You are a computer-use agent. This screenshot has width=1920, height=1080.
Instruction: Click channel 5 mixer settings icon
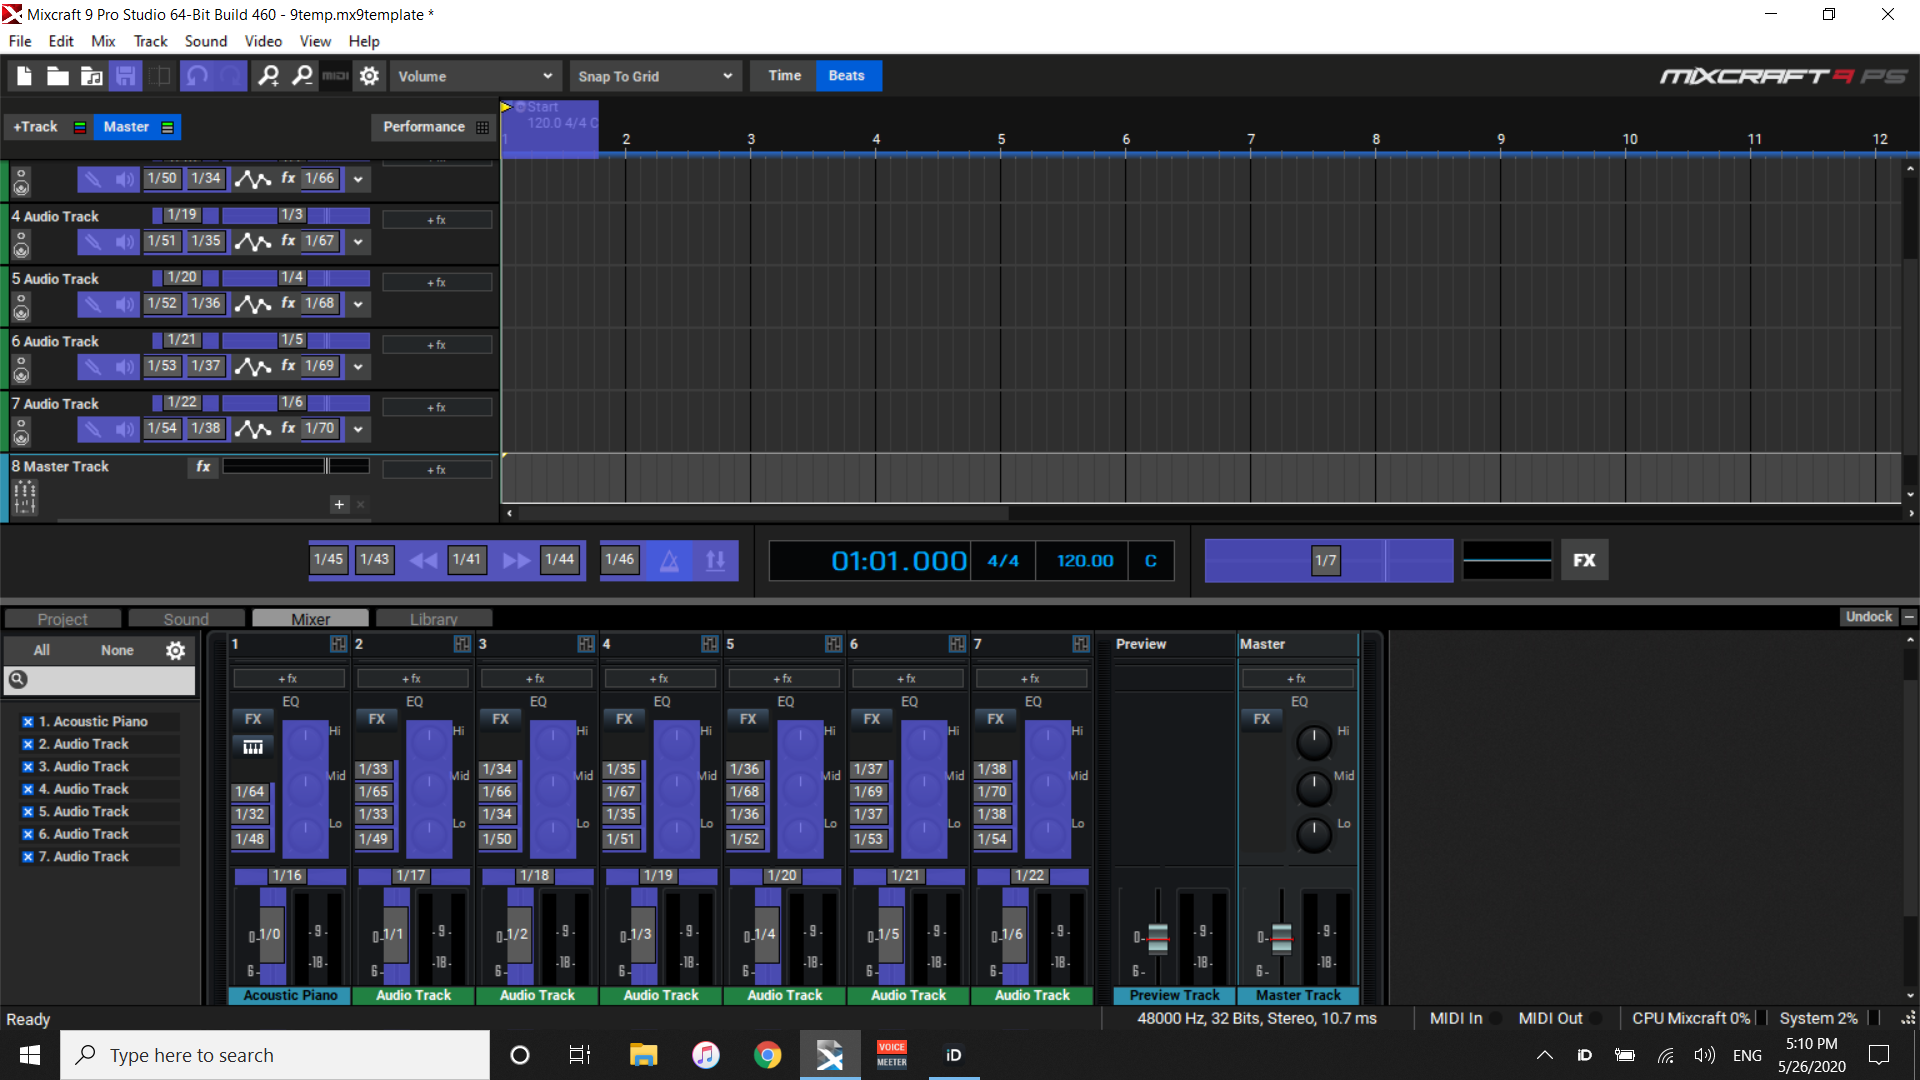pyautogui.click(x=833, y=644)
